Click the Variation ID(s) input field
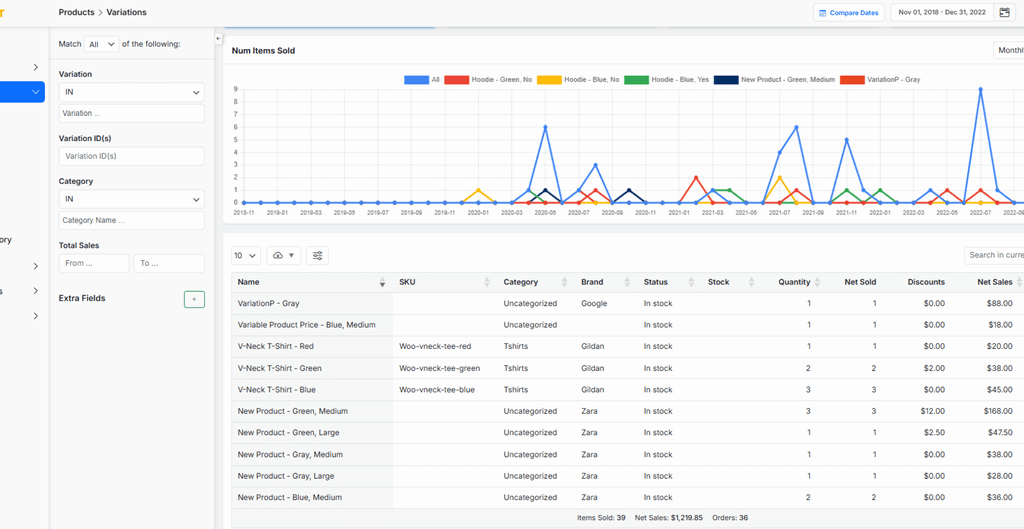This screenshot has width=1024, height=529. click(x=131, y=156)
